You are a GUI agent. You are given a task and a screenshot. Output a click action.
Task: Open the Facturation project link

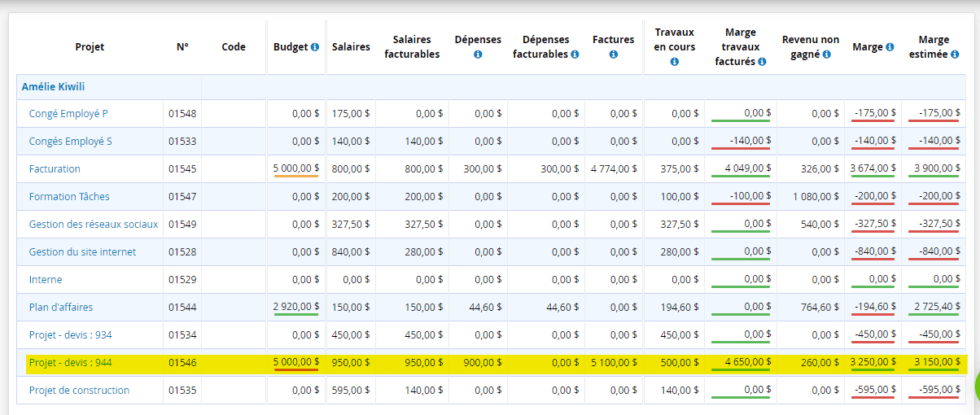tap(55, 169)
